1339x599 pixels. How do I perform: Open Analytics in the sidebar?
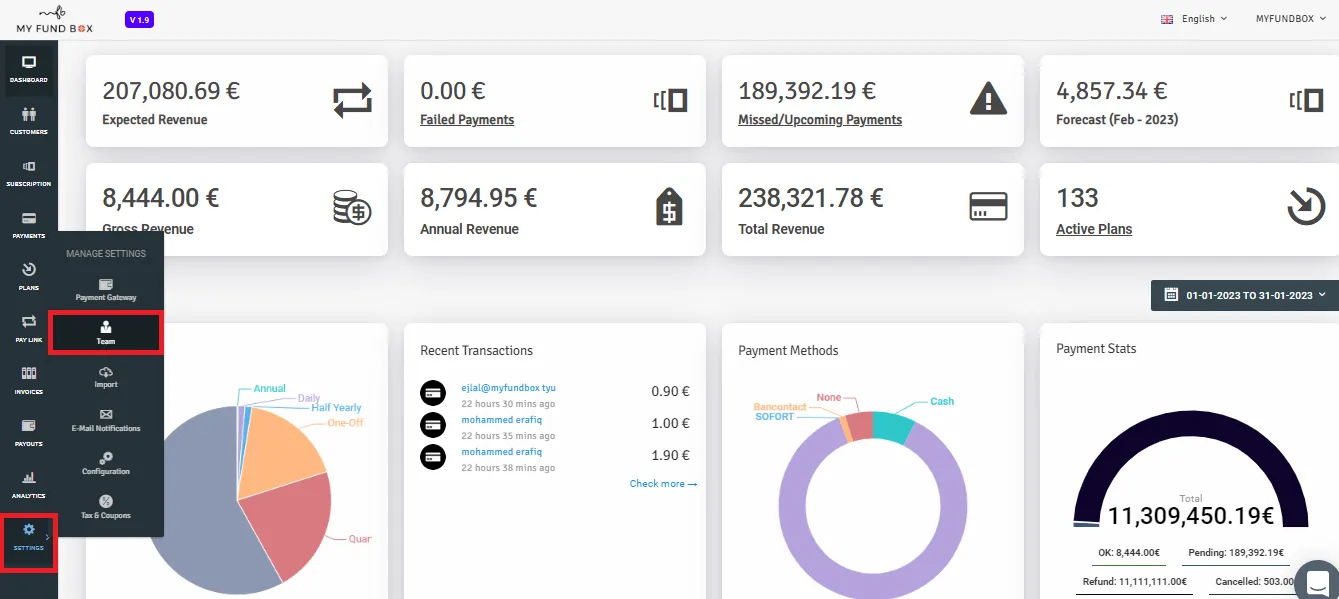point(28,484)
